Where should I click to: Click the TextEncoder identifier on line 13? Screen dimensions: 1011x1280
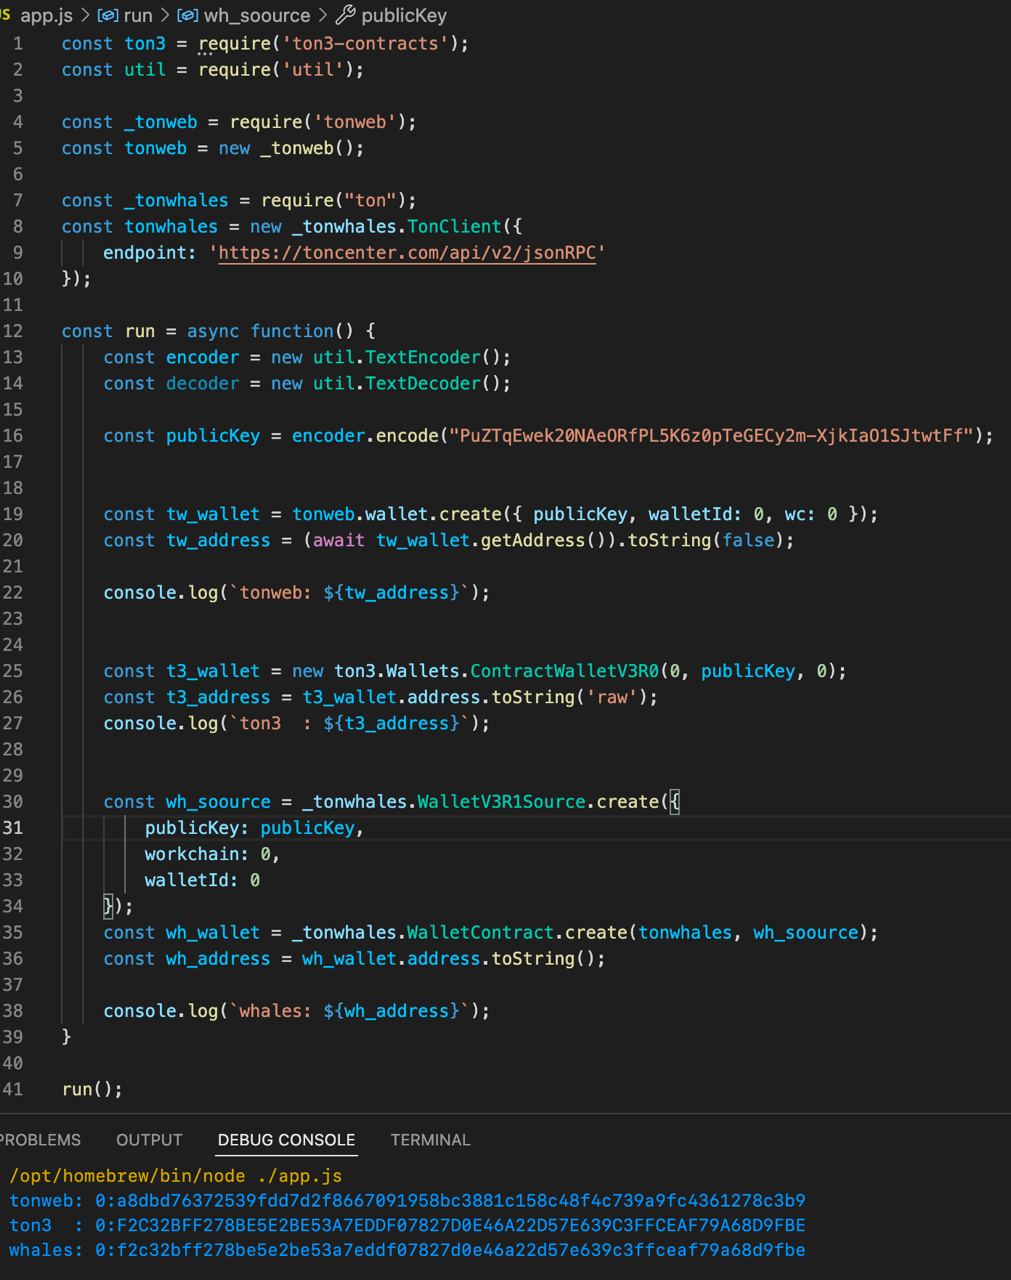point(422,358)
